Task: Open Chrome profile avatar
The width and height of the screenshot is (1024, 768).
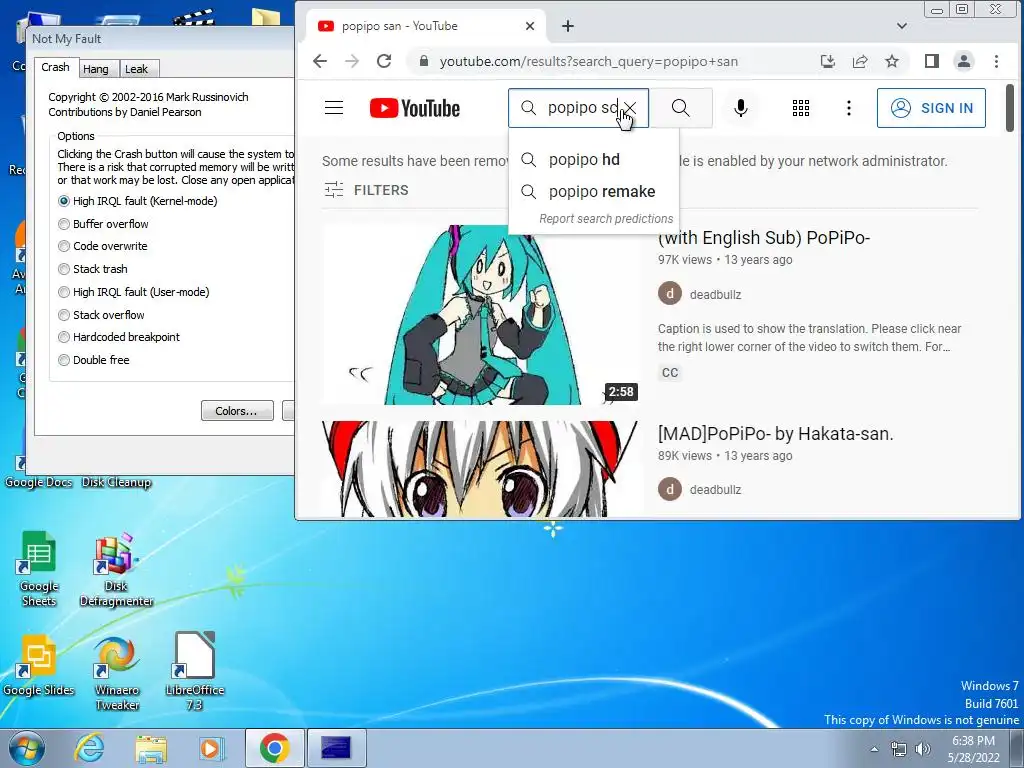Action: point(963,61)
